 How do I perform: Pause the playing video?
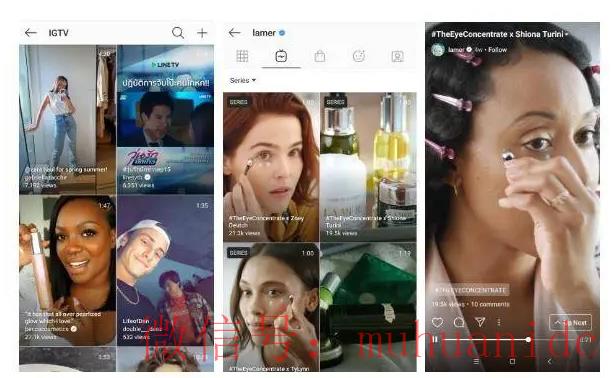[x=435, y=340]
